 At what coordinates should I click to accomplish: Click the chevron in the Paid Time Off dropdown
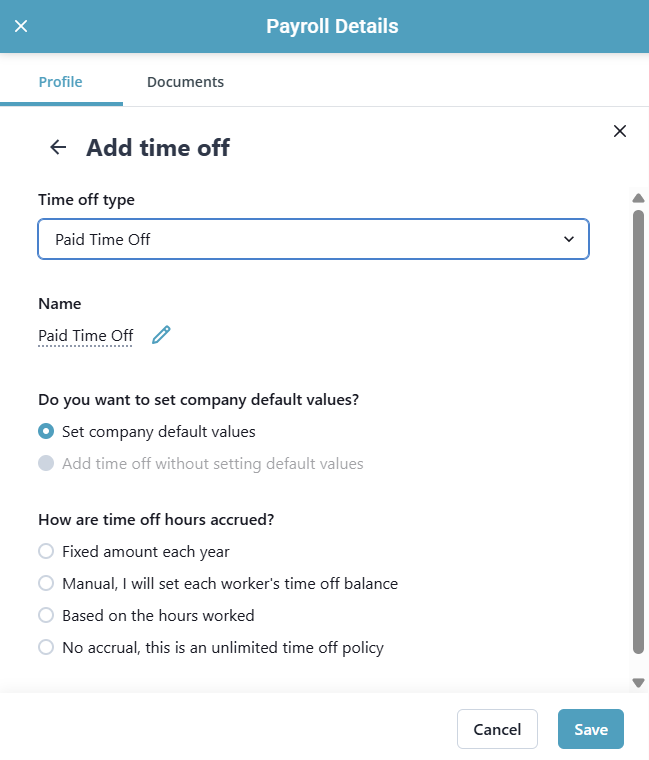(x=569, y=240)
